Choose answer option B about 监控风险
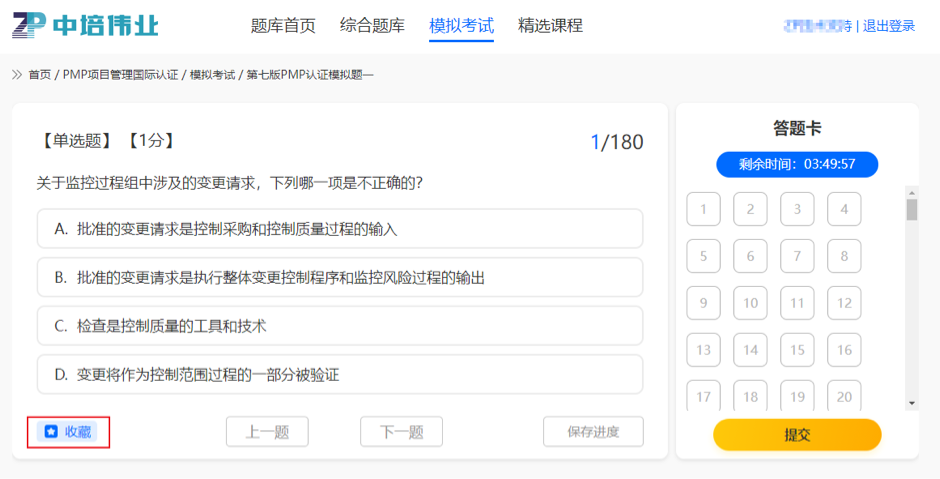The width and height of the screenshot is (940, 479). (339, 277)
